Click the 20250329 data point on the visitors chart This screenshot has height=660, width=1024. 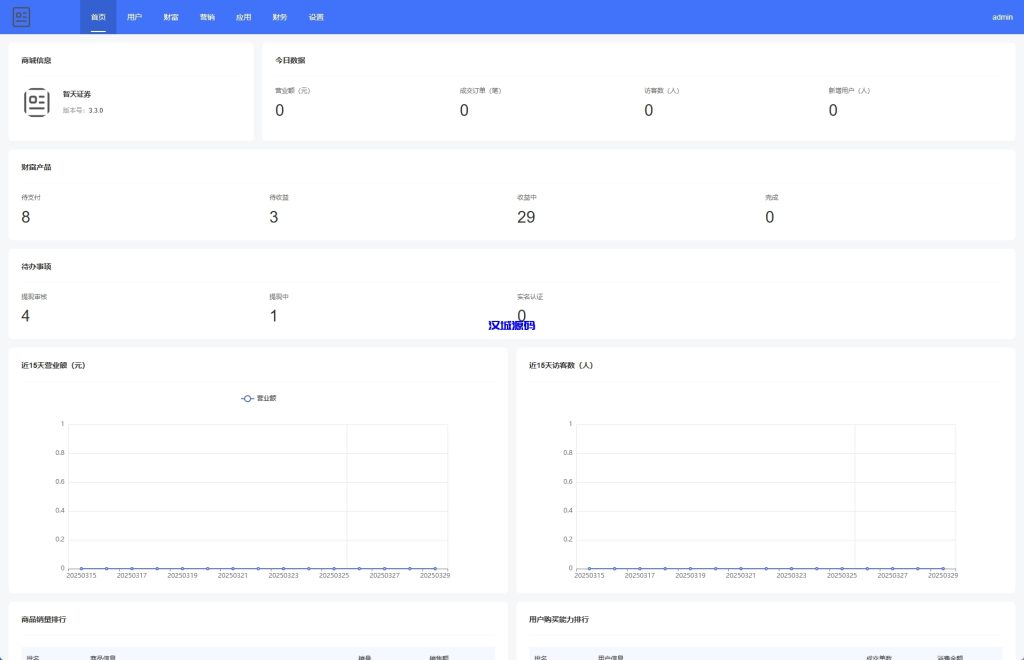[x=943, y=568]
